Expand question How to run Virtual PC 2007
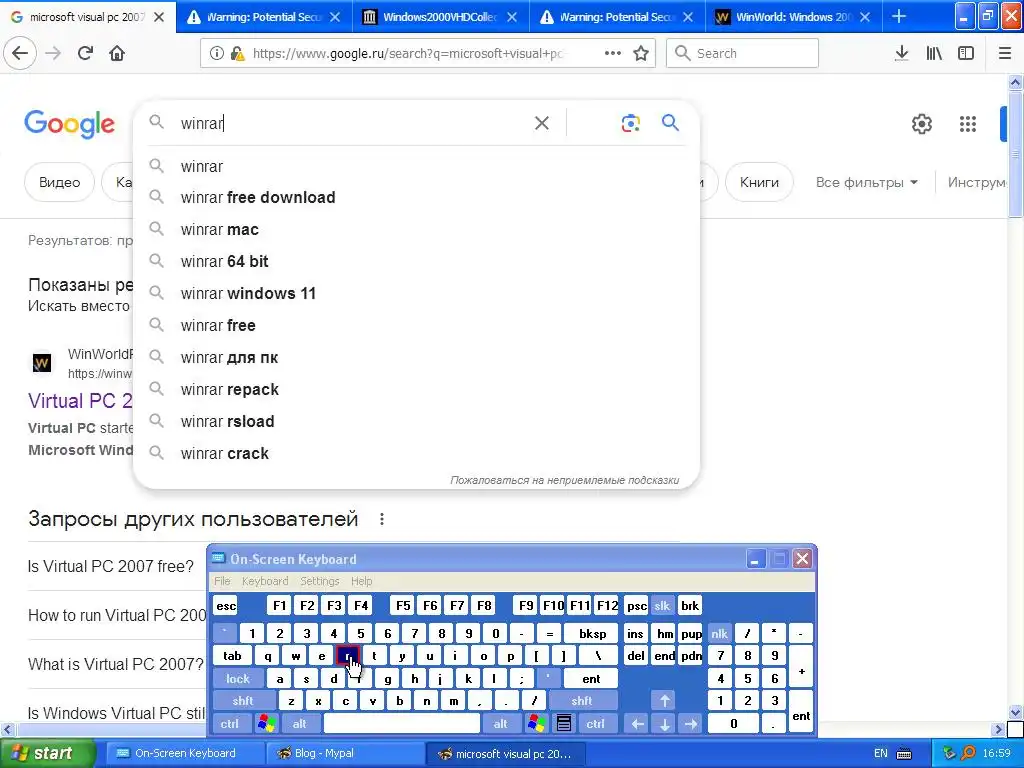The height and width of the screenshot is (768, 1024). tap(118, 615)
